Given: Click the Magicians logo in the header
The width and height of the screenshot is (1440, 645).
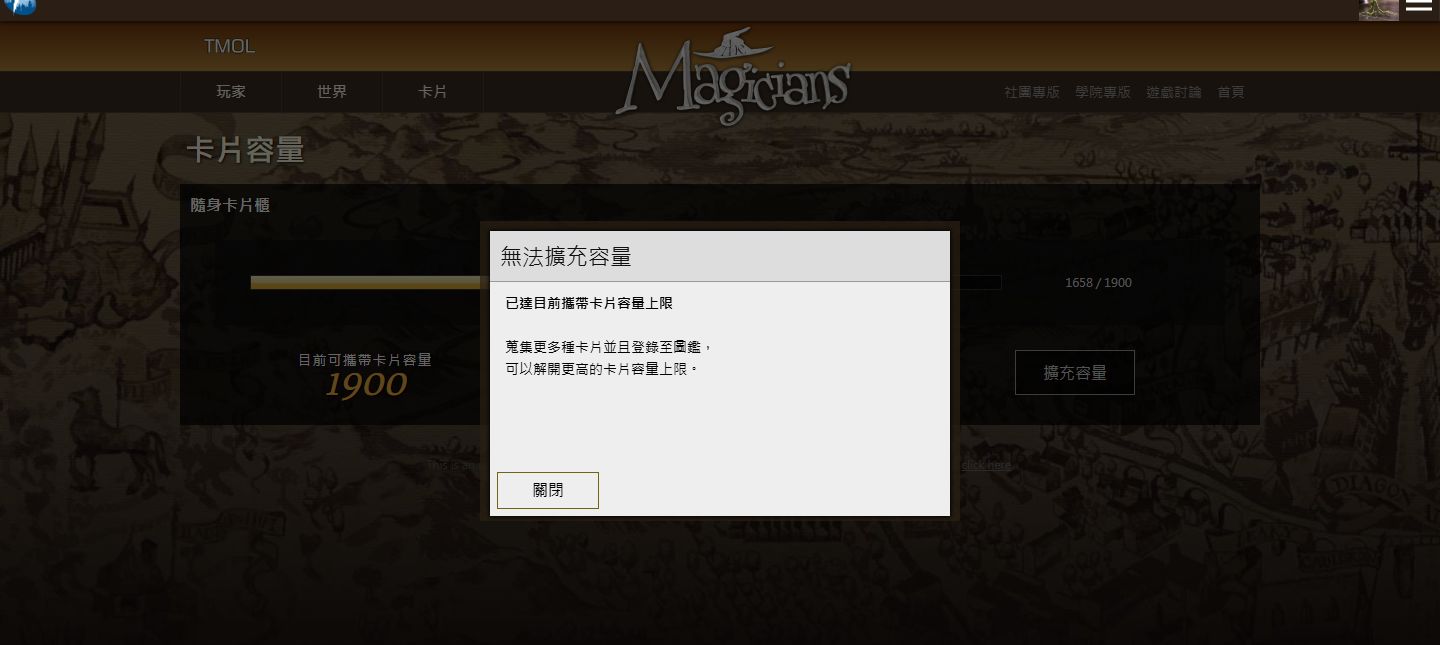Looking at the screenshot, I should point(733,77).
